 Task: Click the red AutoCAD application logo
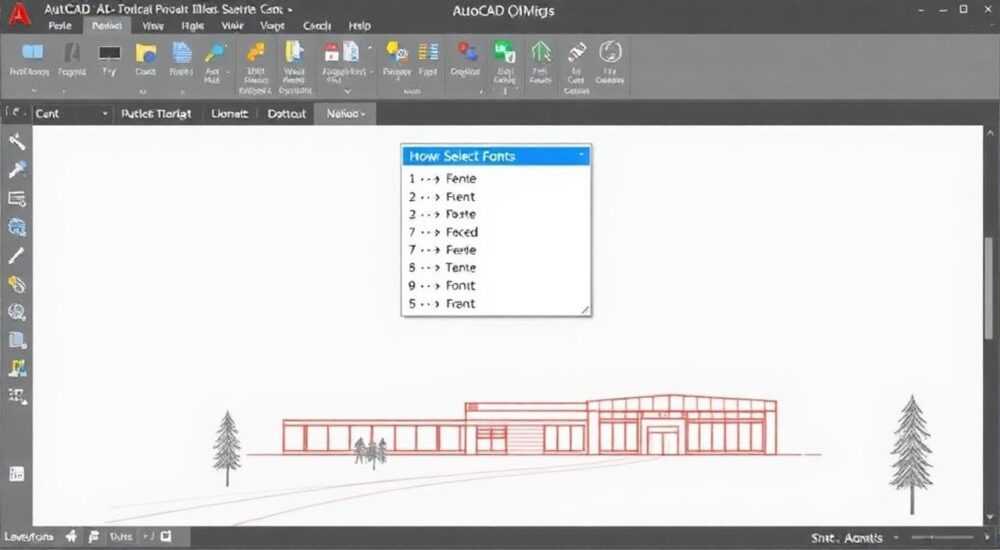click(x=19, y=14)
